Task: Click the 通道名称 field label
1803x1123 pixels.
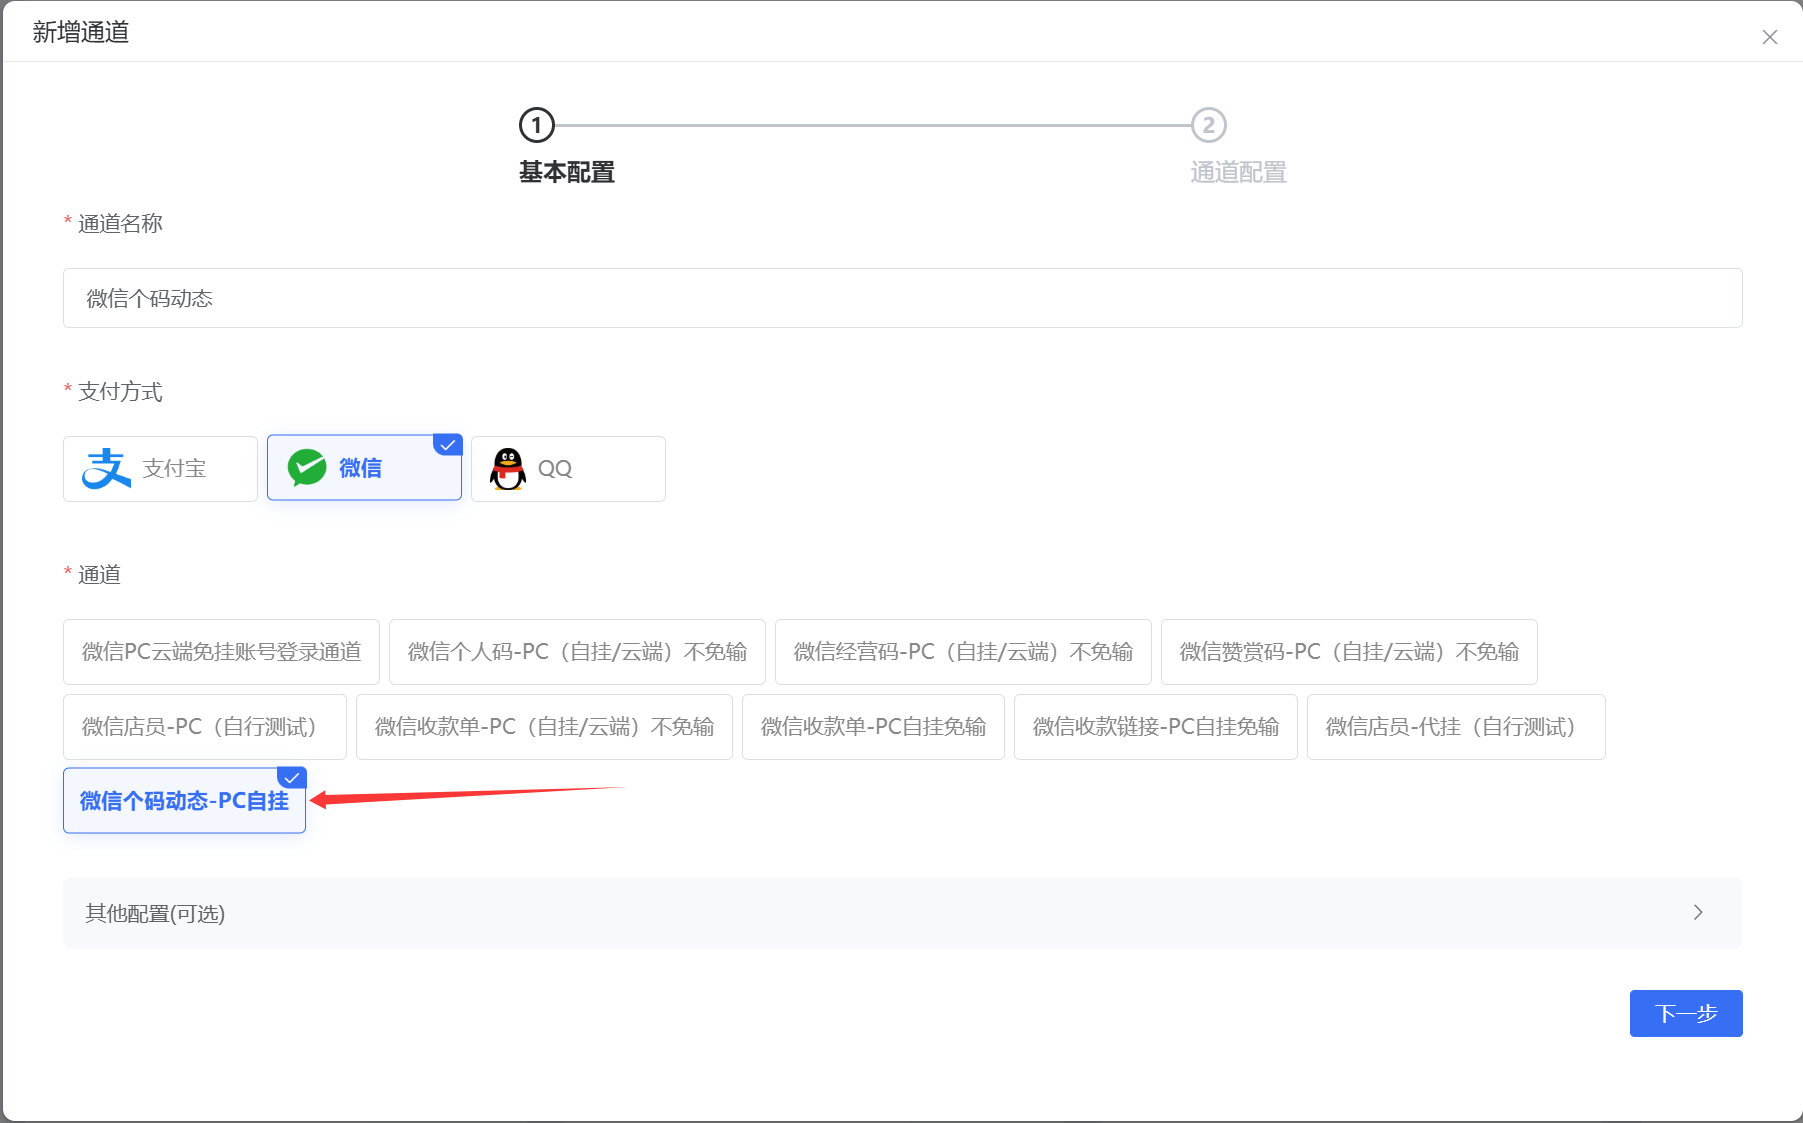Action: tap(120, 223)
